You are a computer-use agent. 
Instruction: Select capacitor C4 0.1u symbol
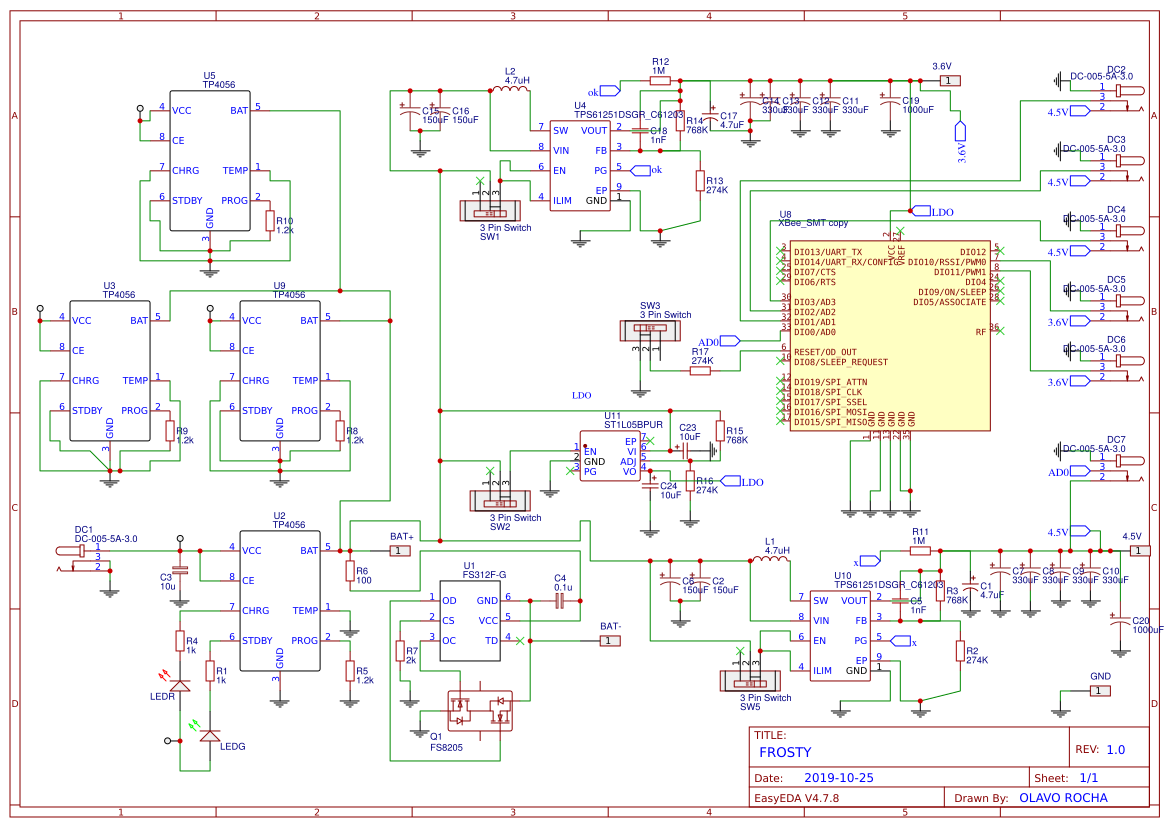coord(559,601)
